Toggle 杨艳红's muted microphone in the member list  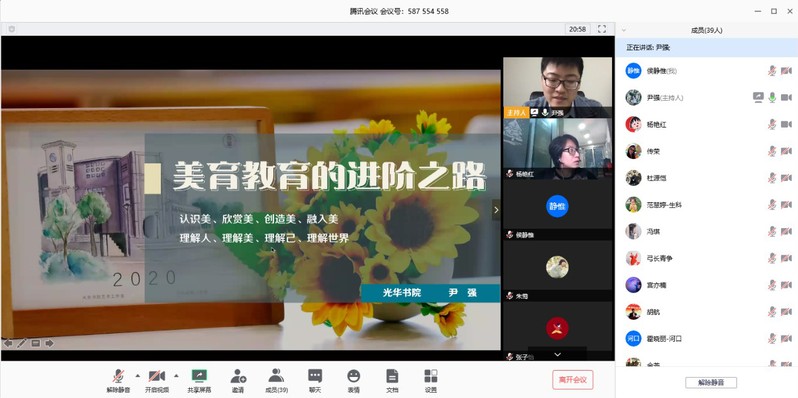(772, 124)
